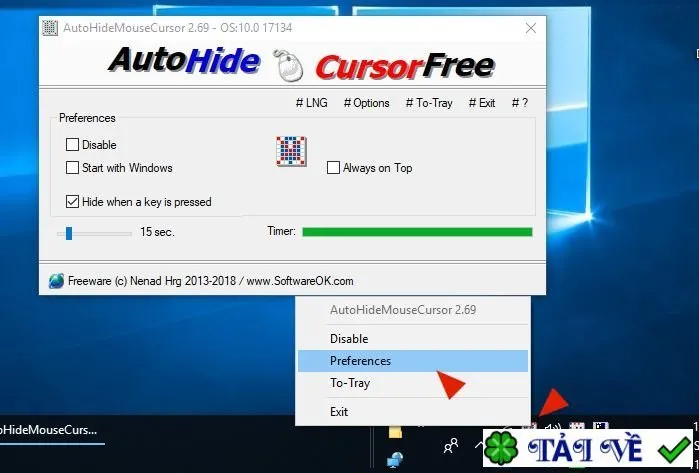Choose Exit in the tray context menu
This screenshot has height=473, width=699.
click(413, 411)
